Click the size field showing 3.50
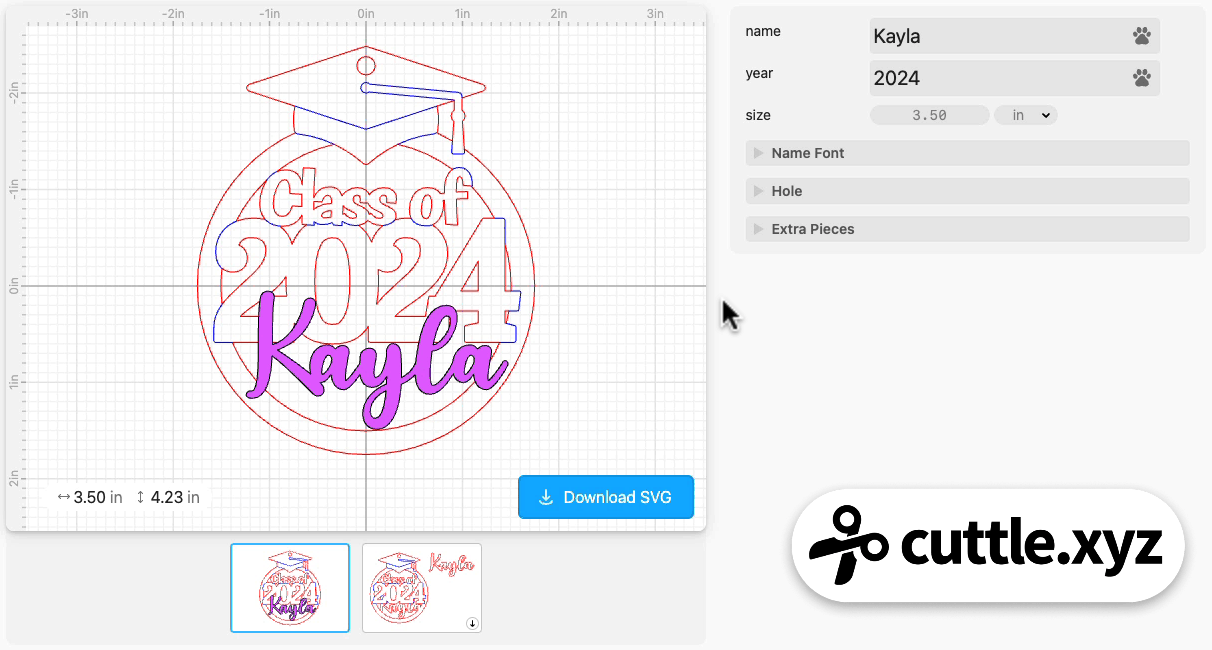 pos(929,114)
